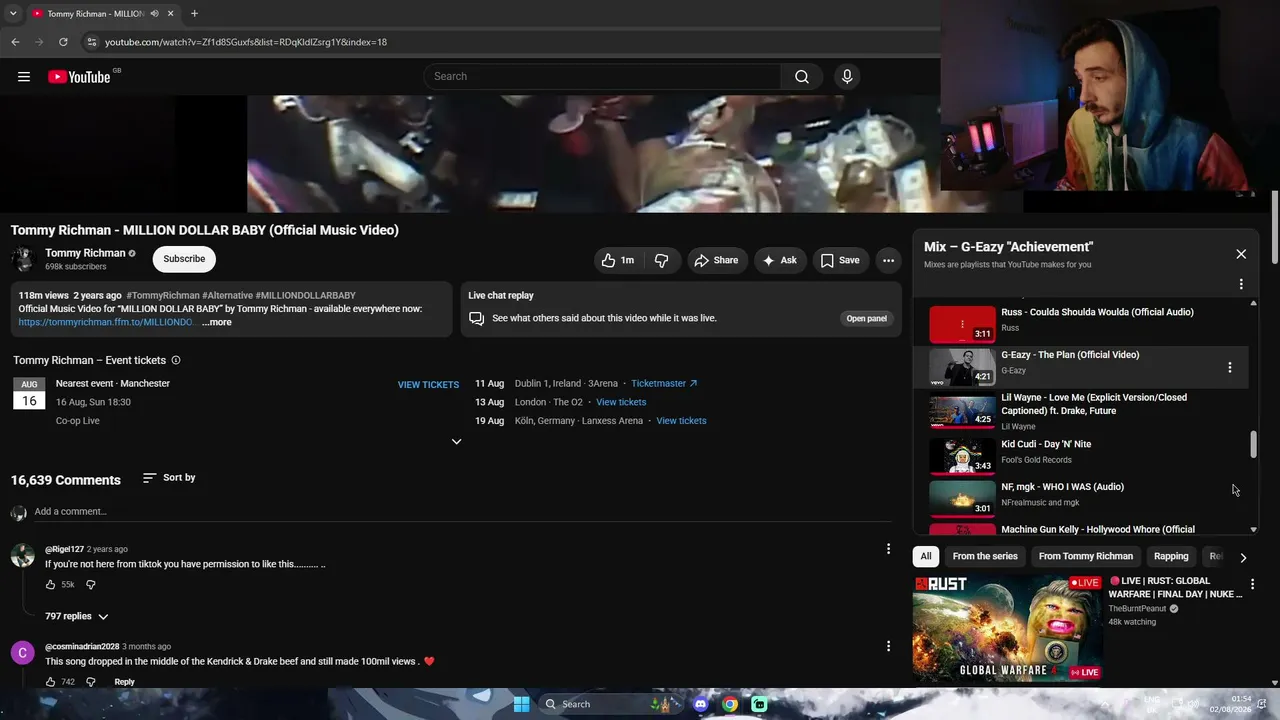Open Ticketmaster link for Dublin show
Screen dimensions: 1280x720
pyautogui.click(x=664, y=383)
